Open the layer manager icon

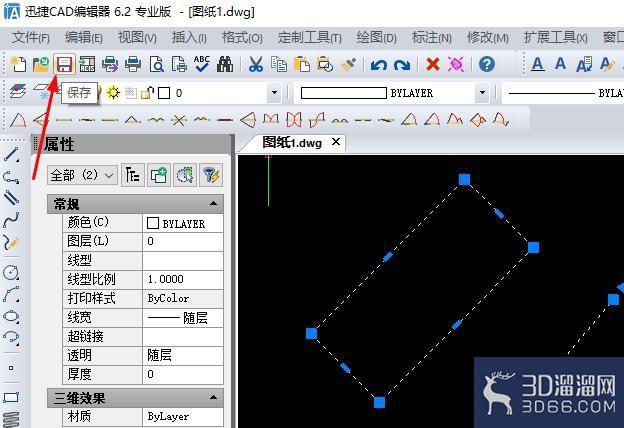tap(18, 92)
